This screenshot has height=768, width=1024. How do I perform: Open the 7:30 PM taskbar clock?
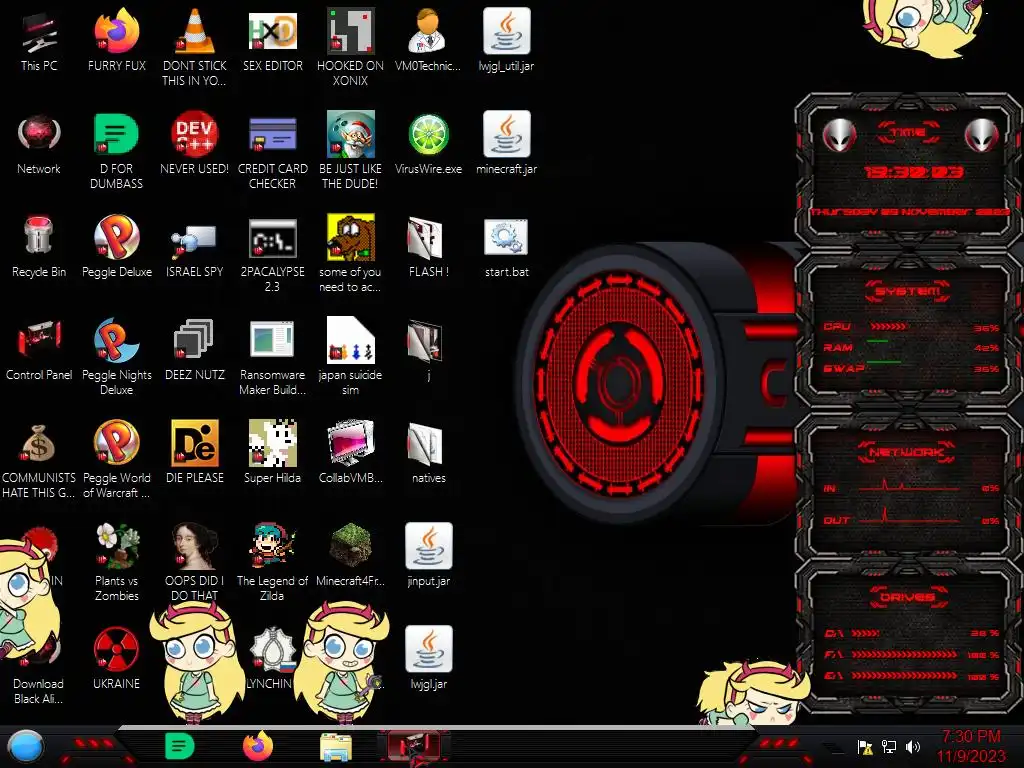(x=971, y=746)
